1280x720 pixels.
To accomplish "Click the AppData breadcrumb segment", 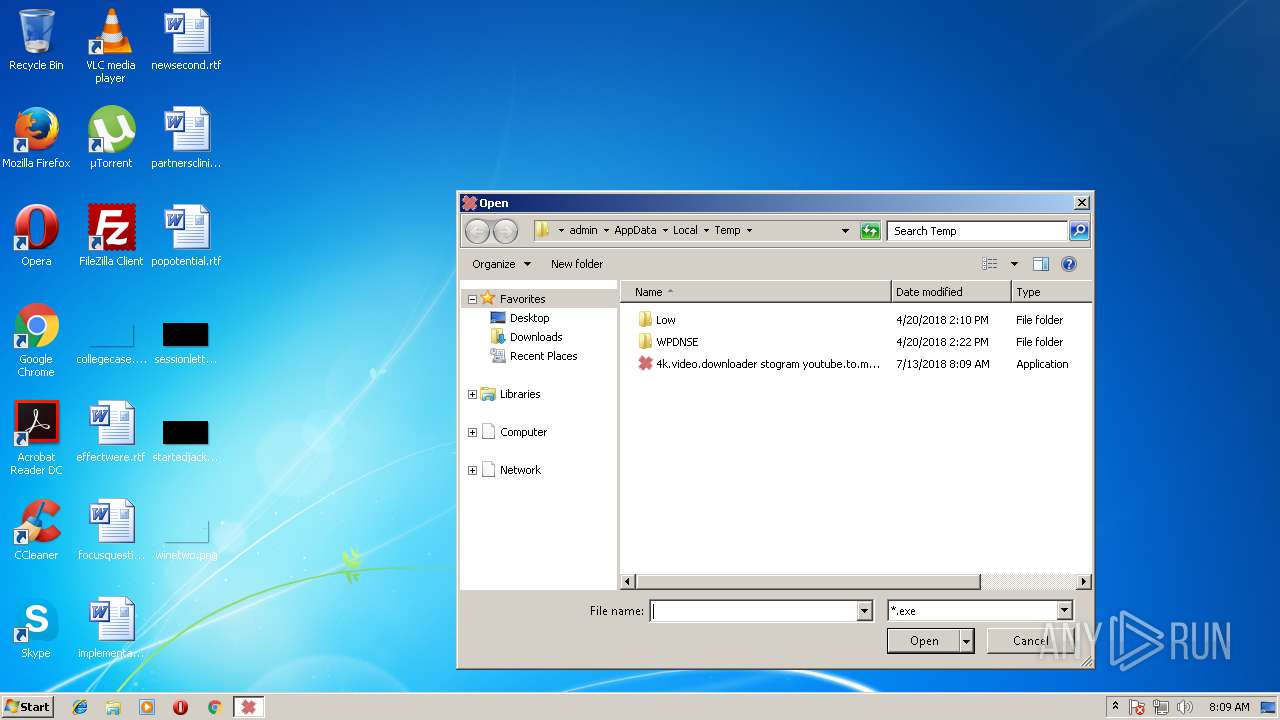I will (635, 230).
